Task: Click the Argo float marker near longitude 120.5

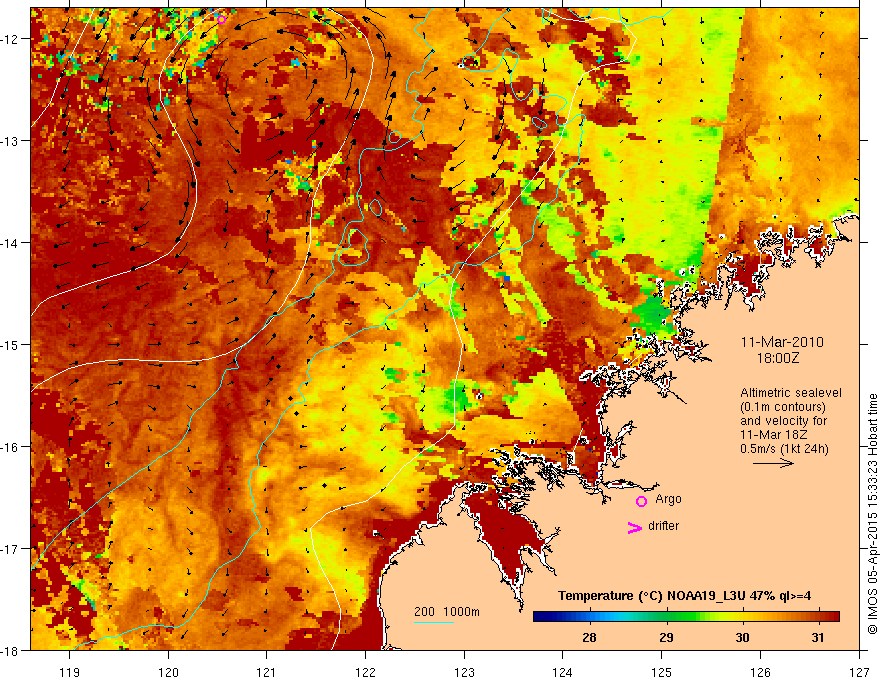Action: [221, 20]
